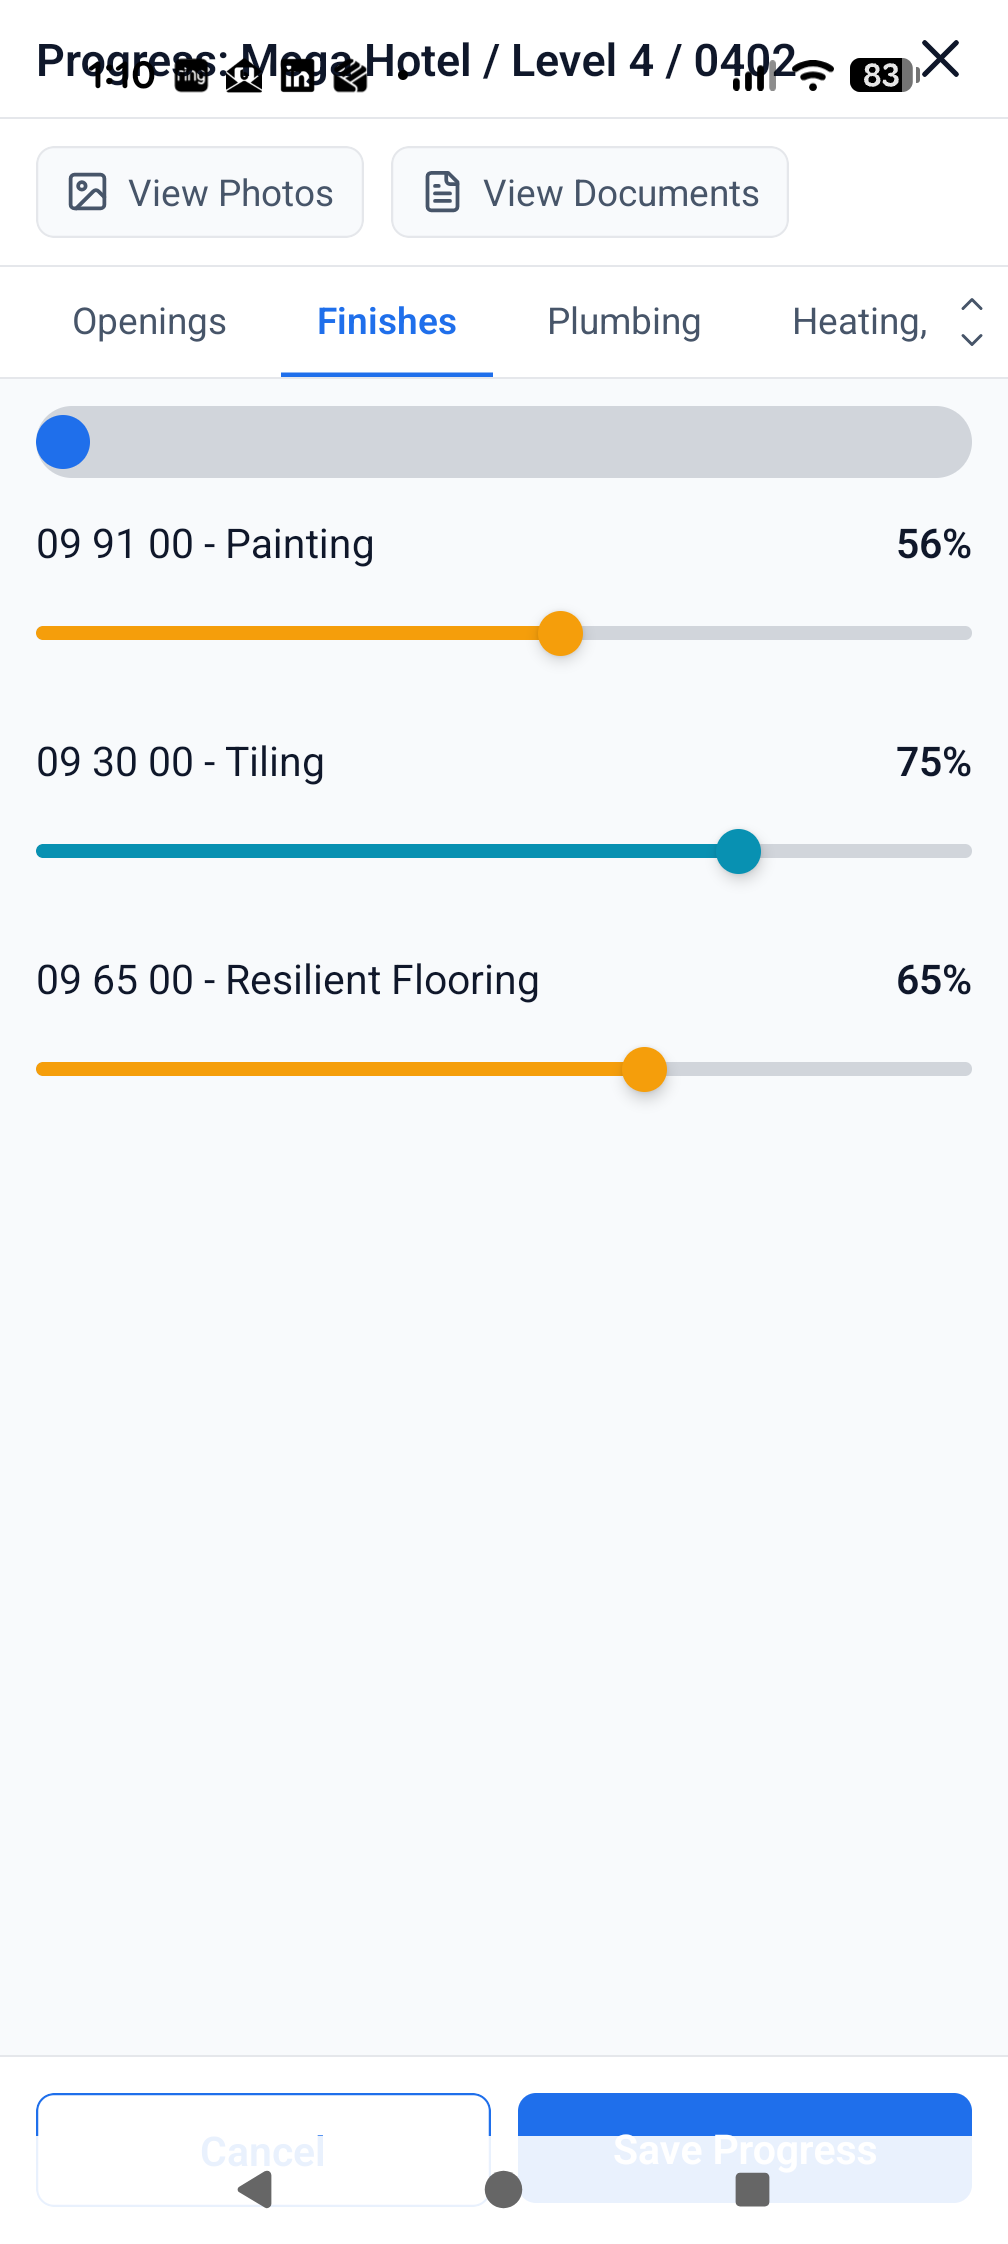The height and width of the screenshot is (2244, 1008).
Task: Tap the battery 83 indicator
Action: coord(884,75)
